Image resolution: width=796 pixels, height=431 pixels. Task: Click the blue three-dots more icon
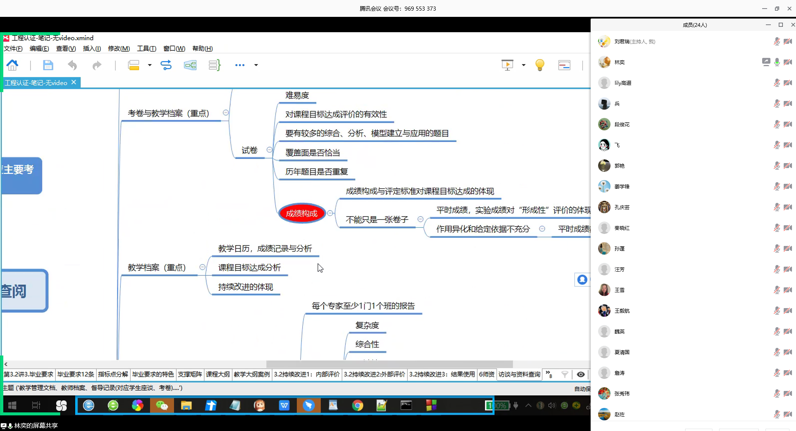coord(239,65)
